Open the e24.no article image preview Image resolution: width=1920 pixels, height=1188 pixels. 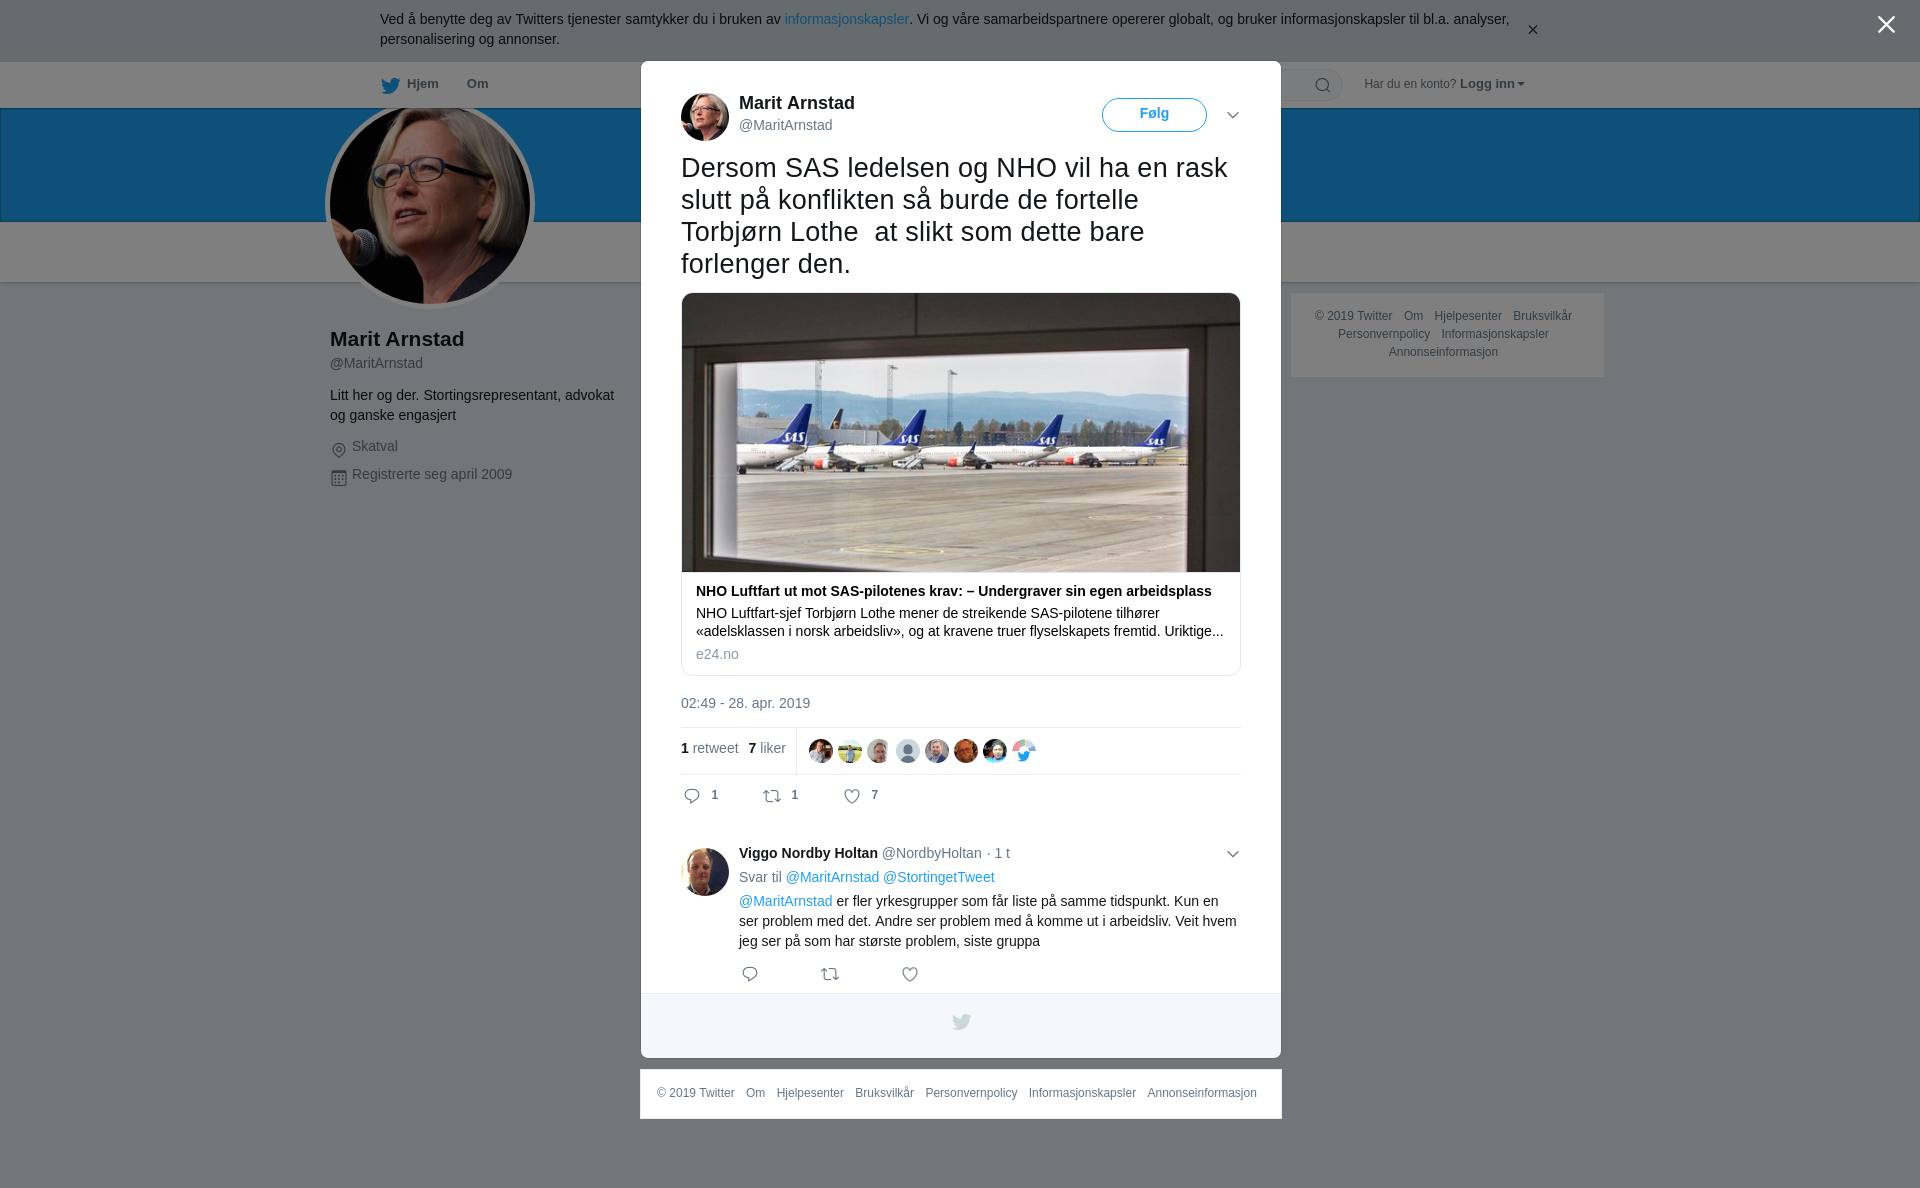coord(961,432)
